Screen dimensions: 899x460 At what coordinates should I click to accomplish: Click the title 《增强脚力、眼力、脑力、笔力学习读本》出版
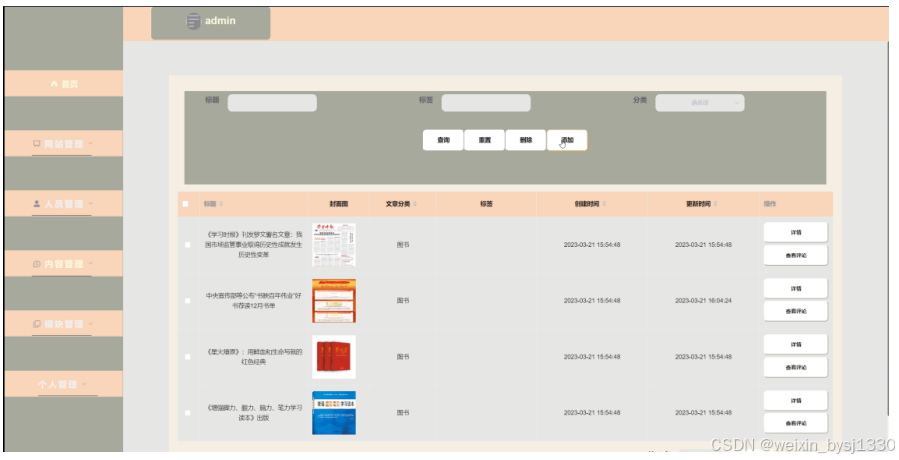point(253,412)
